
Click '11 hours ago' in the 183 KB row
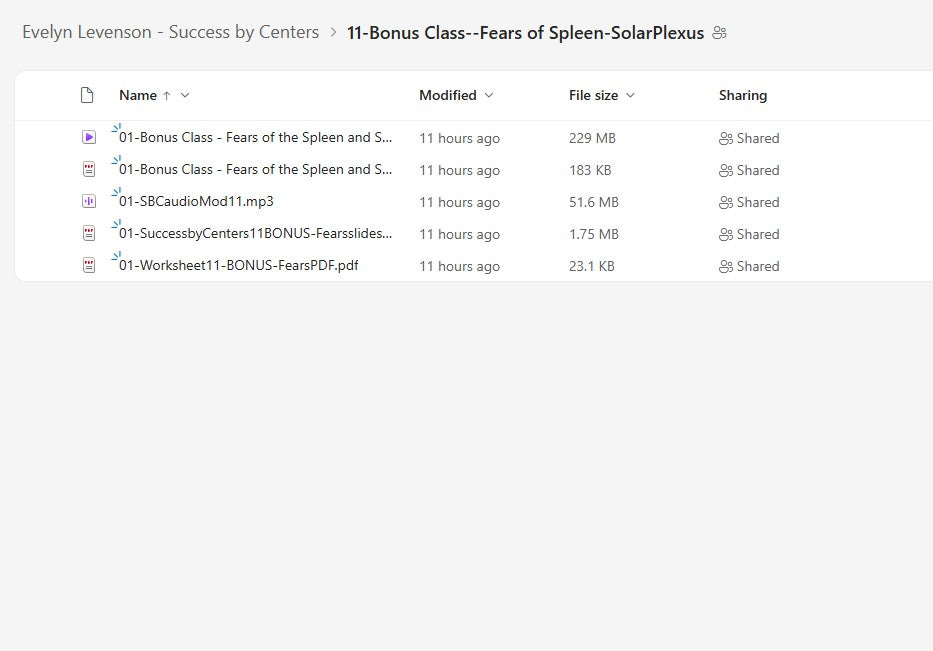pos(459,171)
